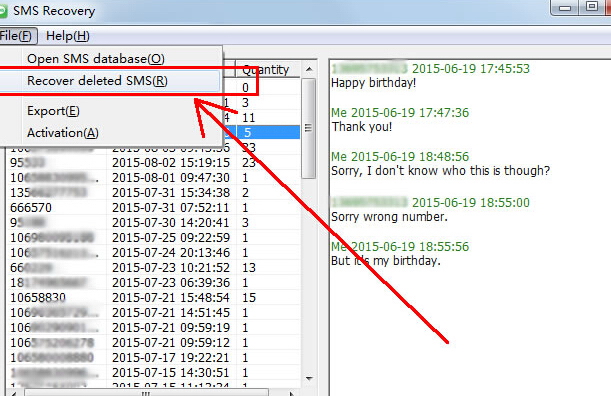Click highlighted quantity cell showing 5
The image size is (611, 396).
tap(268, 133)
